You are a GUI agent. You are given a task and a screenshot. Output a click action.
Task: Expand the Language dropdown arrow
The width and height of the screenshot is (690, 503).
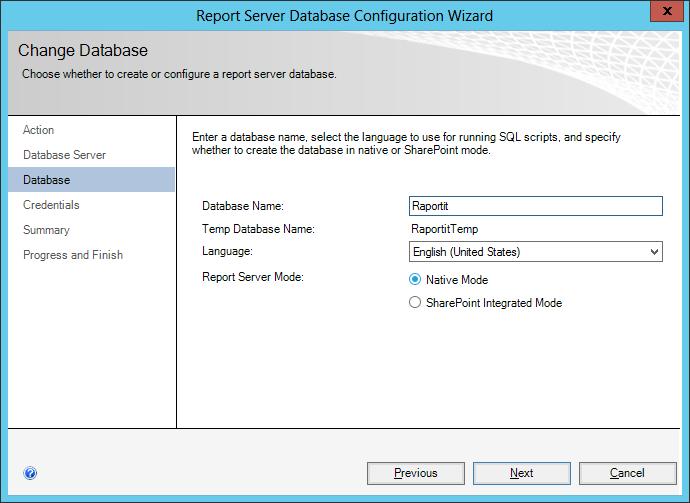pyautogui.click(x=654, y=252)
